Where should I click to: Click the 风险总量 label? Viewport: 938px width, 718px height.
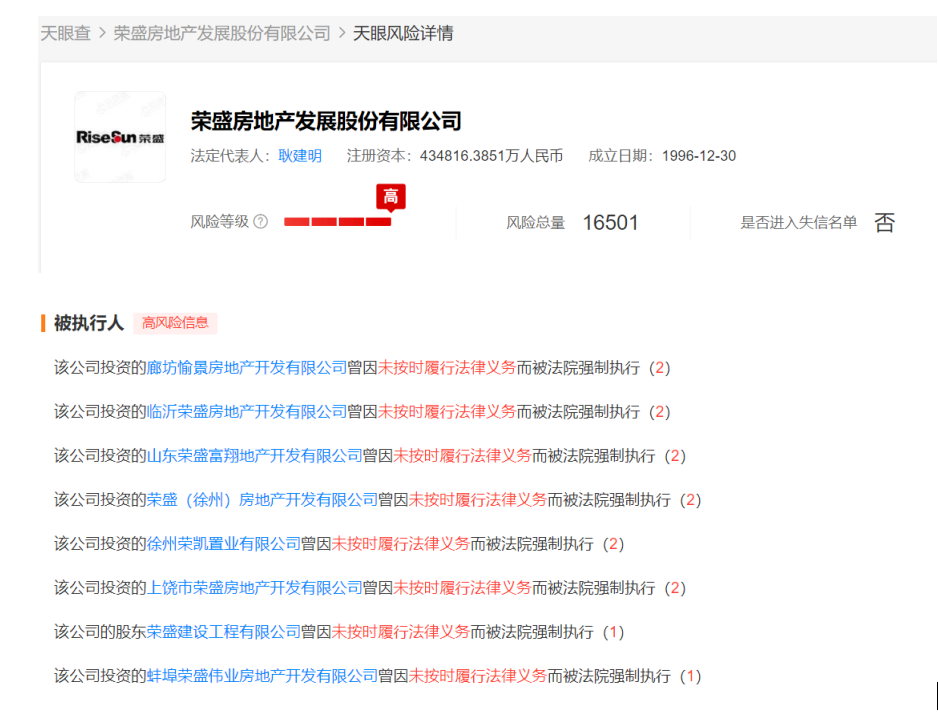point(535,223)
